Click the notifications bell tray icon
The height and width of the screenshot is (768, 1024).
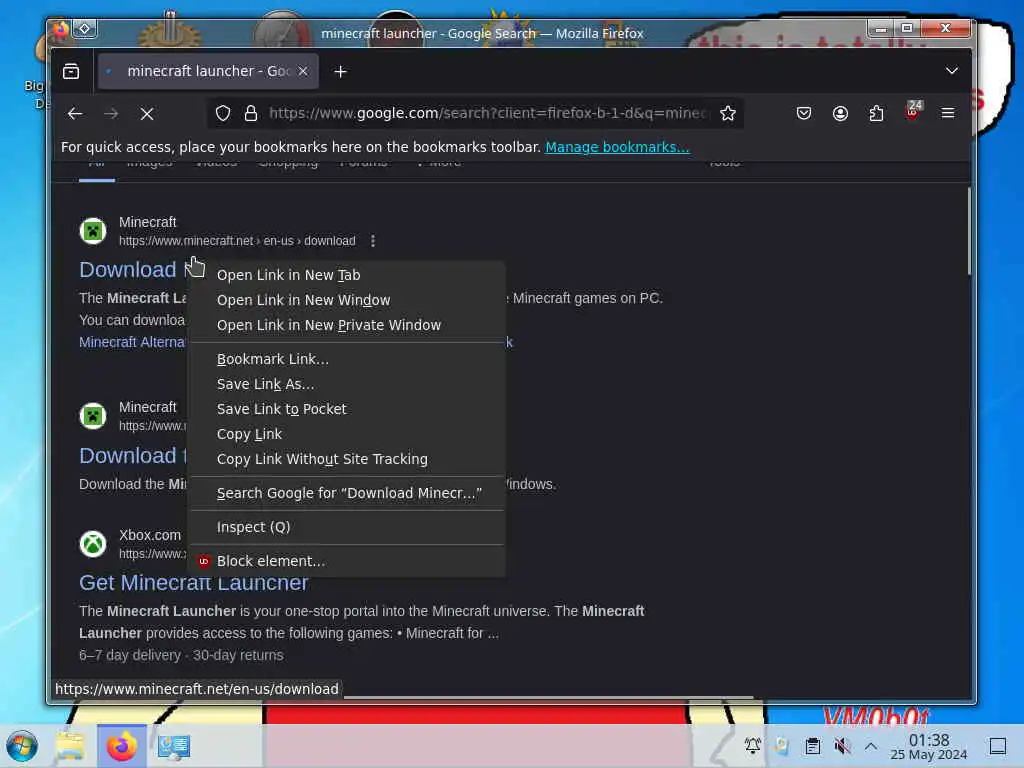752,746
